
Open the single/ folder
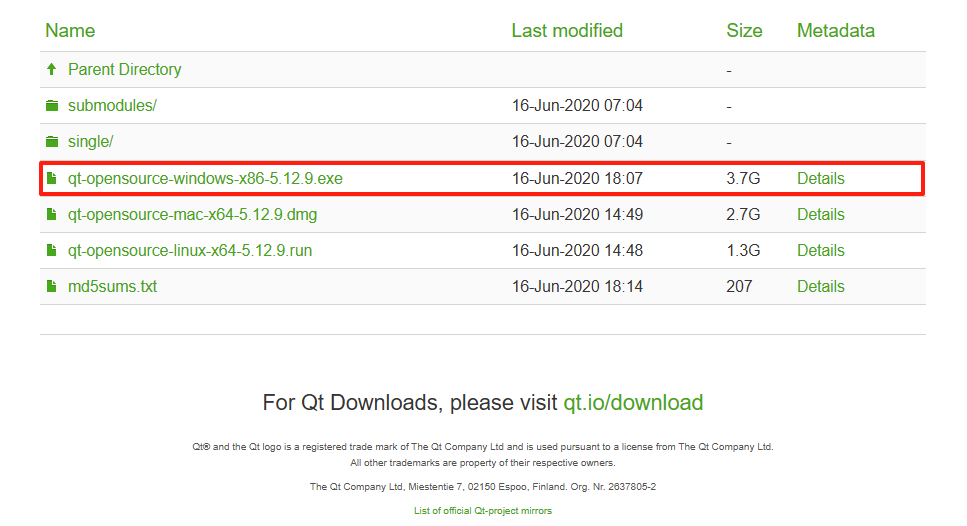coord(91,141)
